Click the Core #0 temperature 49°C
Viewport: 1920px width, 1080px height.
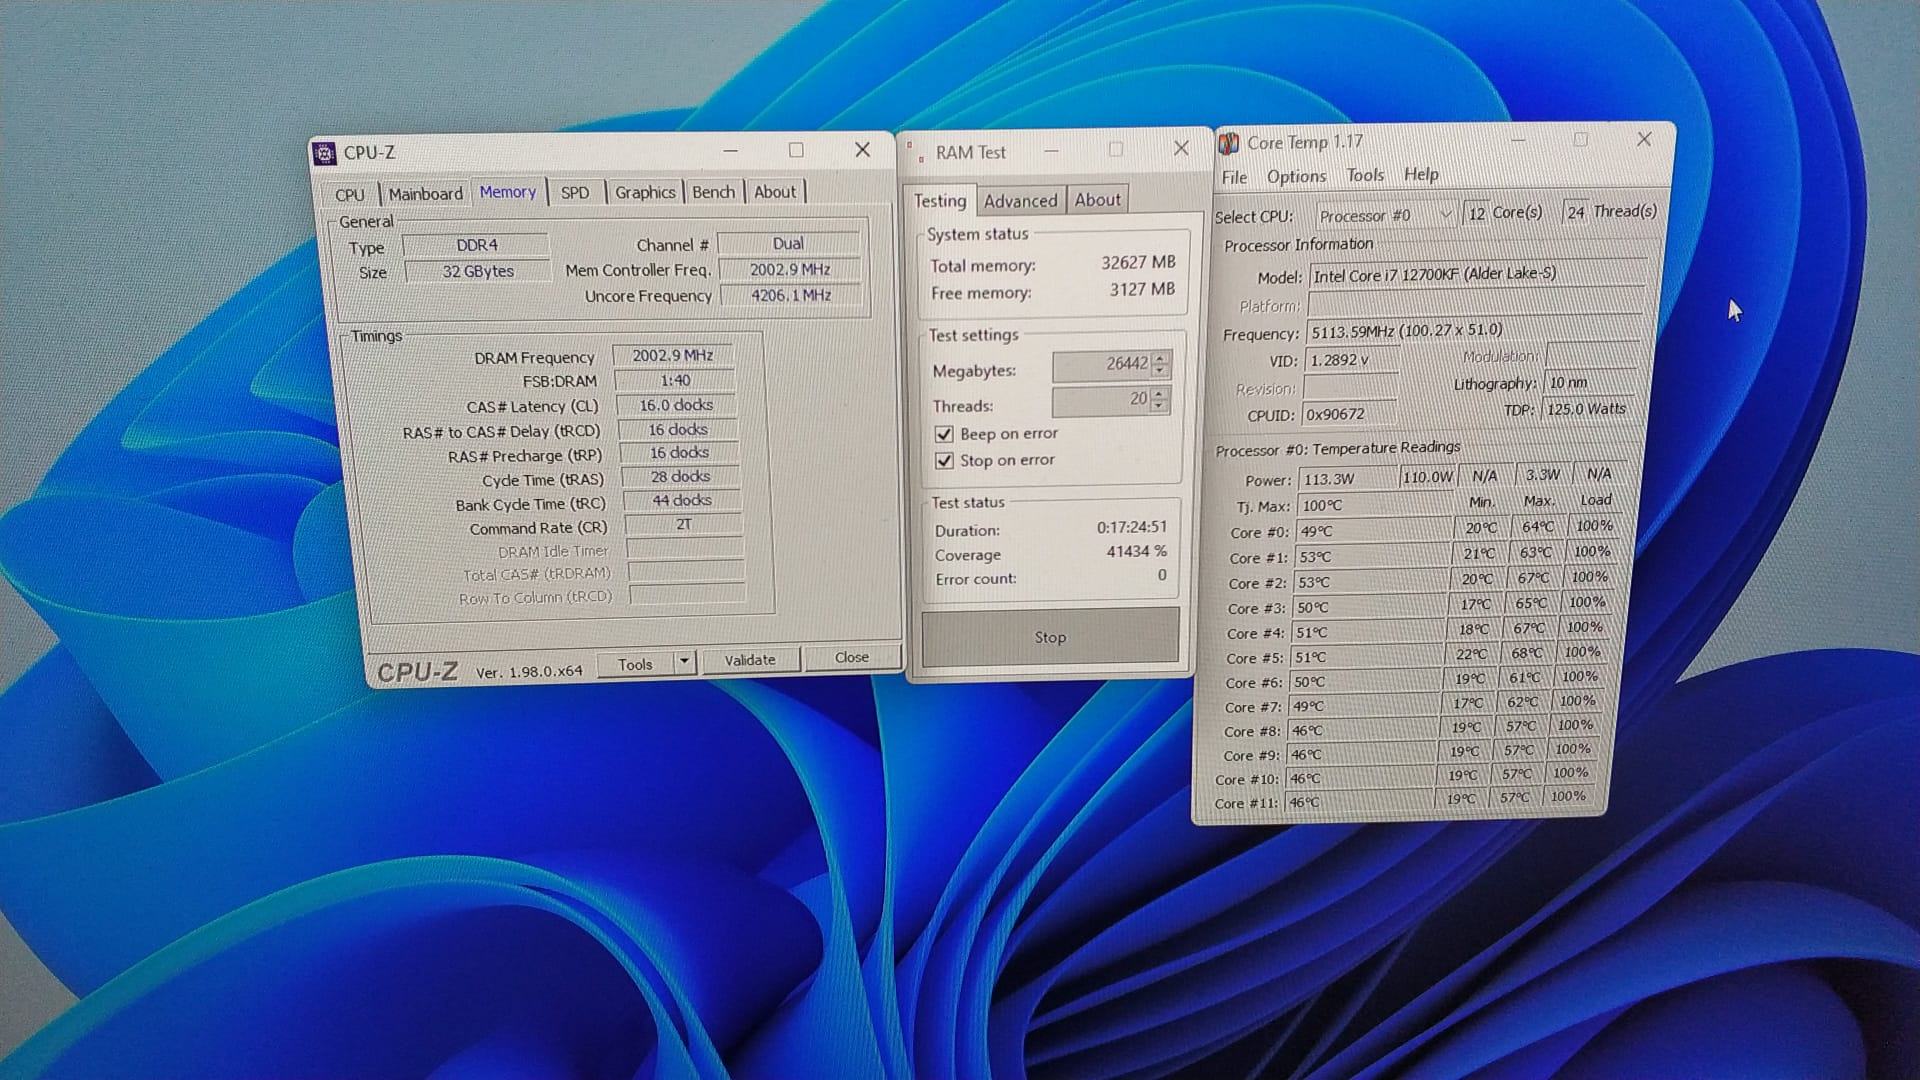point(1373,532)
